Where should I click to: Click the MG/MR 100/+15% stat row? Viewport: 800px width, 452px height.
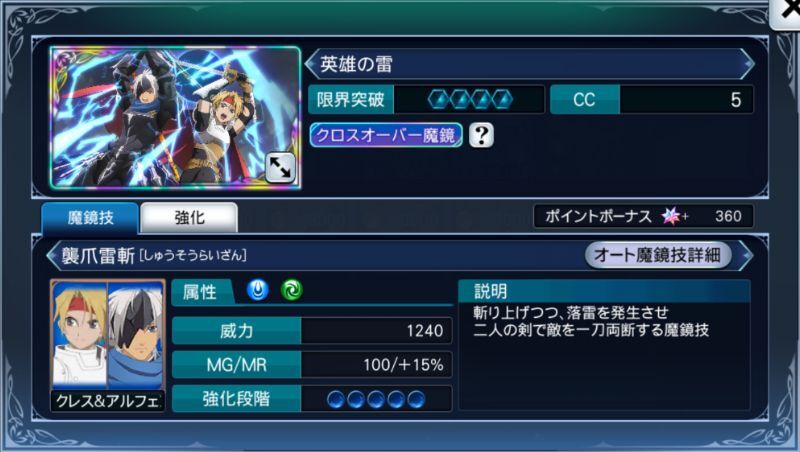[312, 365]
